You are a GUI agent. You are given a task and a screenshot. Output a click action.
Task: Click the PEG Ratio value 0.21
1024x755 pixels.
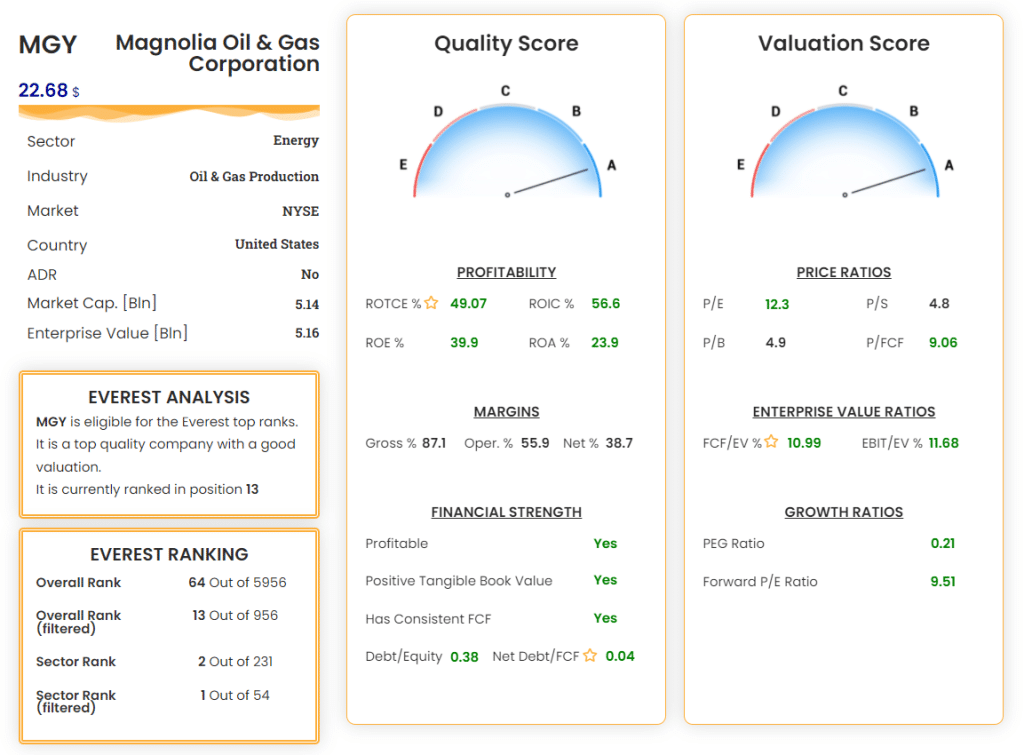pos(943,543)
